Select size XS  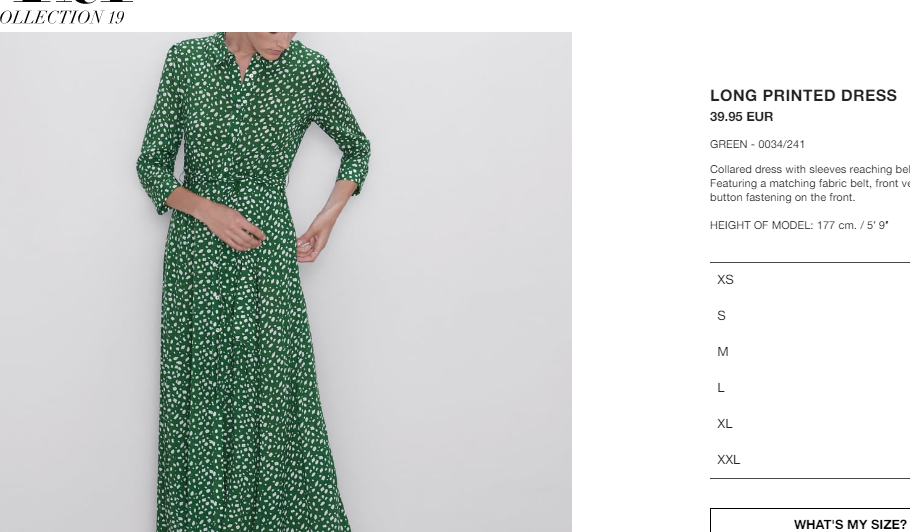pyautogui.click(x=810, y=280)
